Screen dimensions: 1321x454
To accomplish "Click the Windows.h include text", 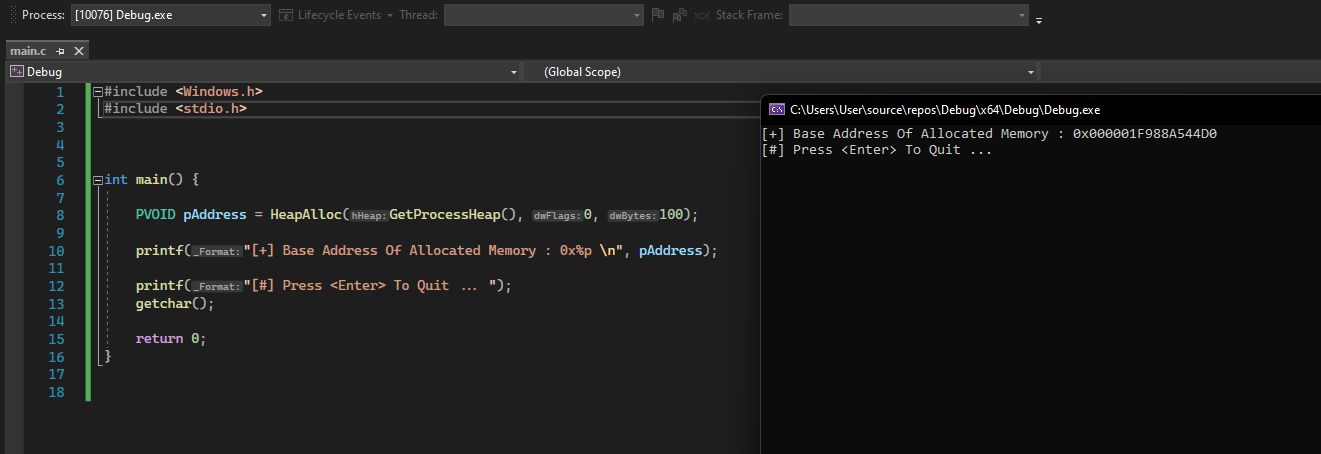I will click(219, 91).
